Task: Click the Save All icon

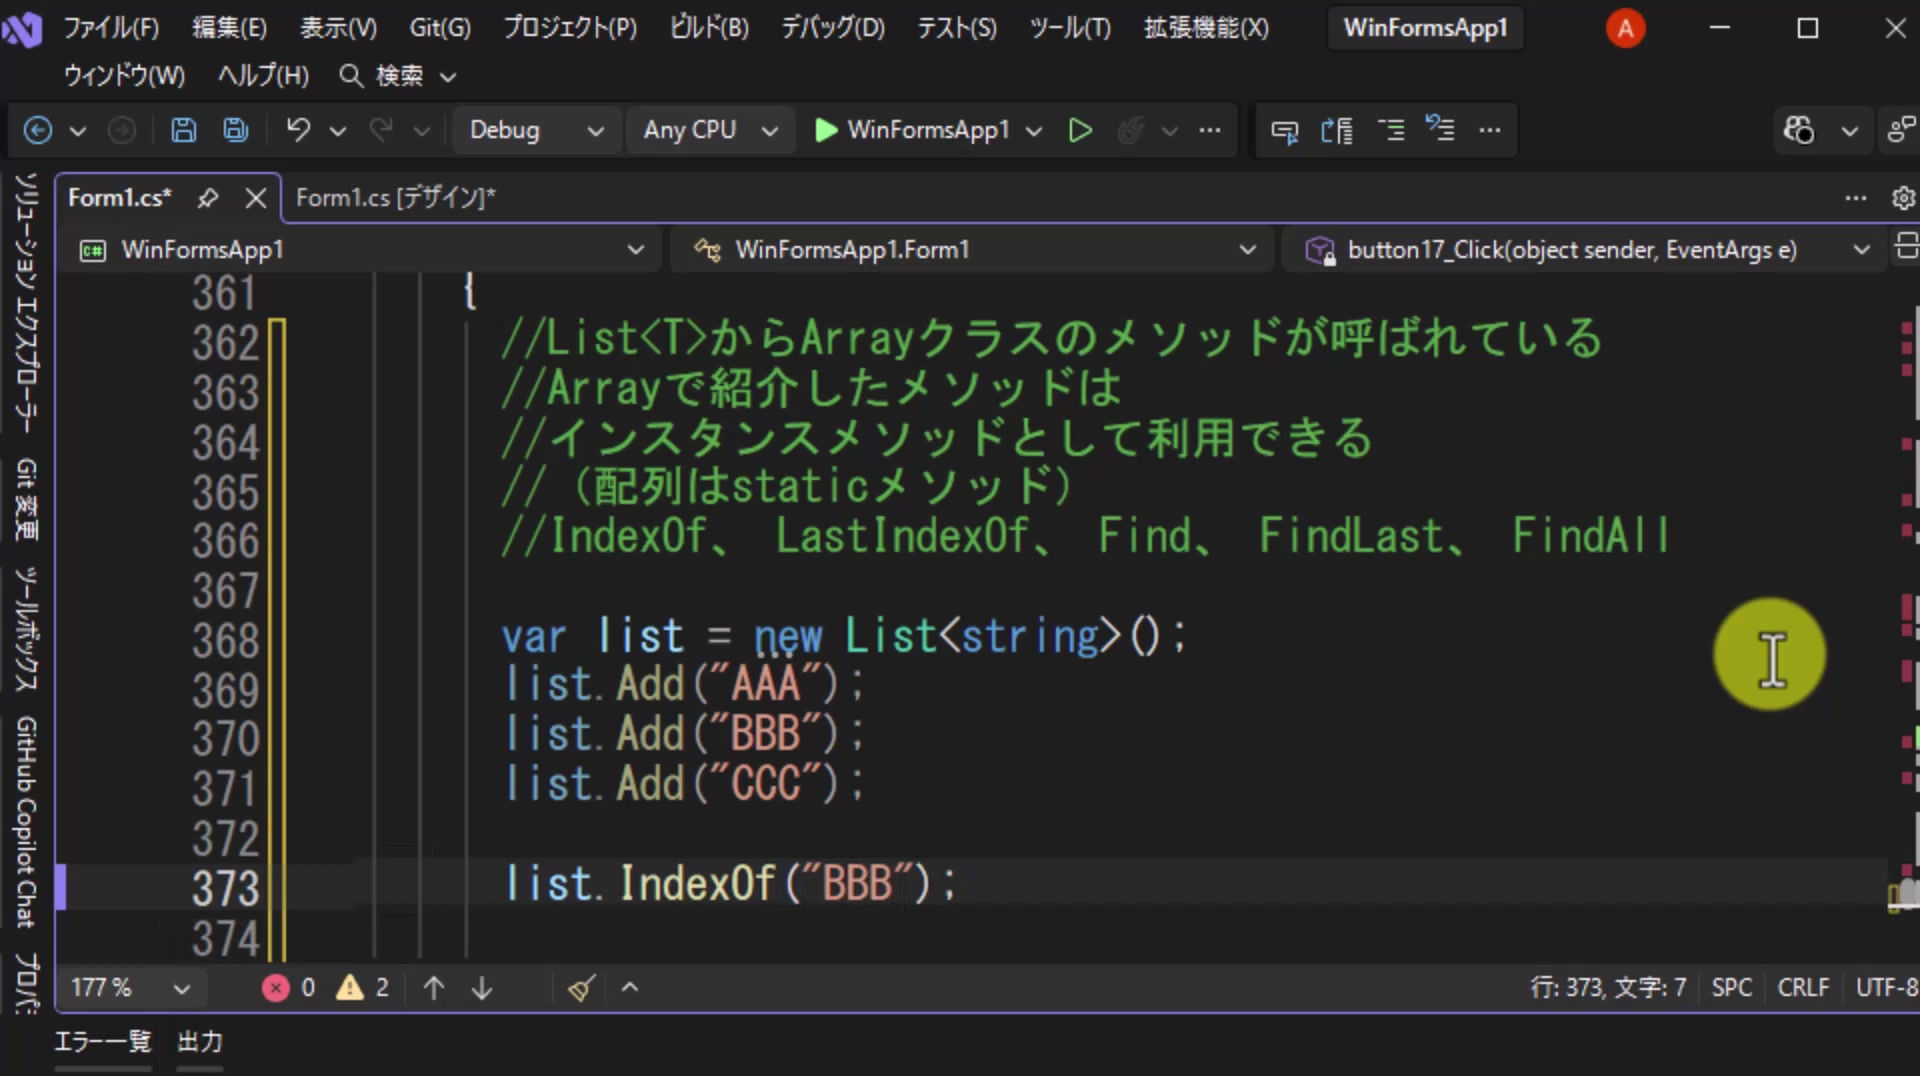Action: click(x=236, y=130)
